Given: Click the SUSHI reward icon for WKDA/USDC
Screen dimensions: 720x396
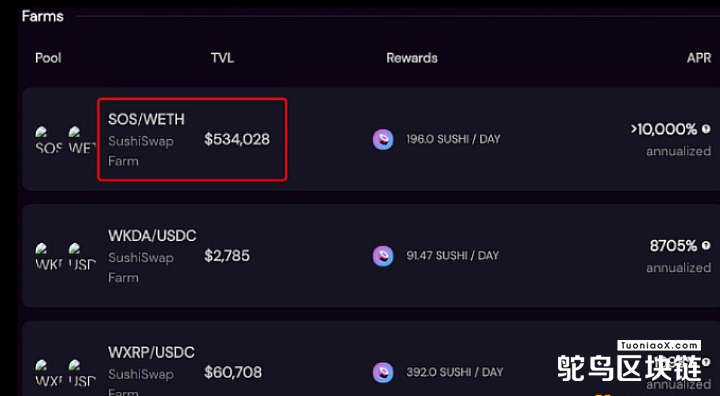Looking at the screenshot, I should point(383,256).
